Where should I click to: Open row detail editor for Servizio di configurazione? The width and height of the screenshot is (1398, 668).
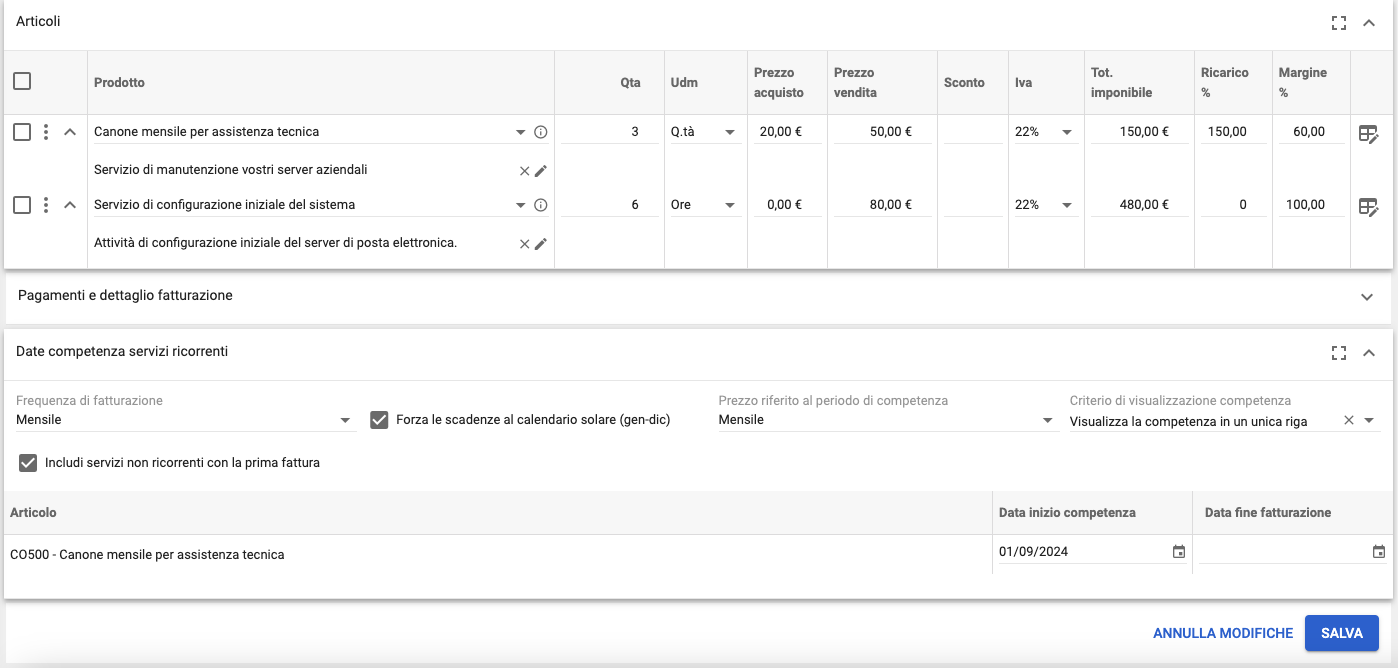pyautogui.click(x=1368, y=206)
